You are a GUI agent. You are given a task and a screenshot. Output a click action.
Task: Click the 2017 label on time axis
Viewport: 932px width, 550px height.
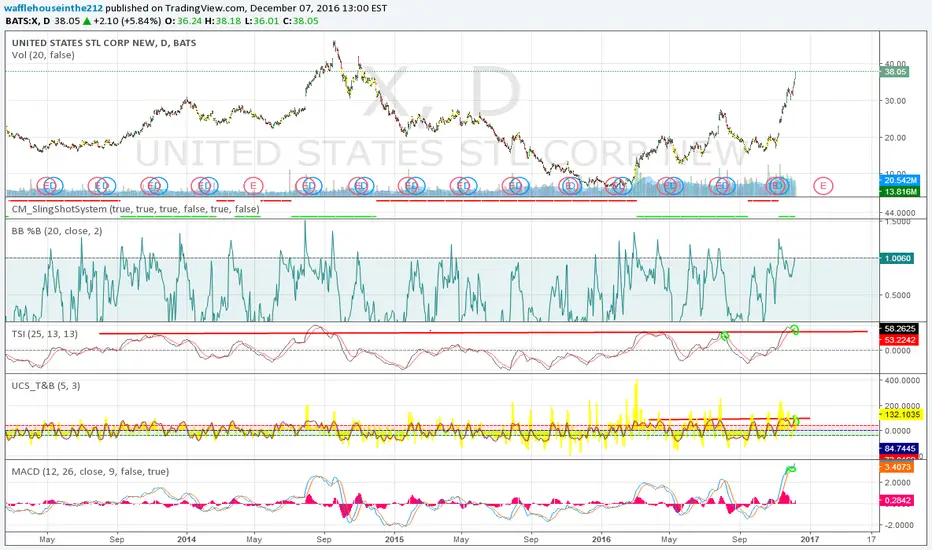coord(810,539)
